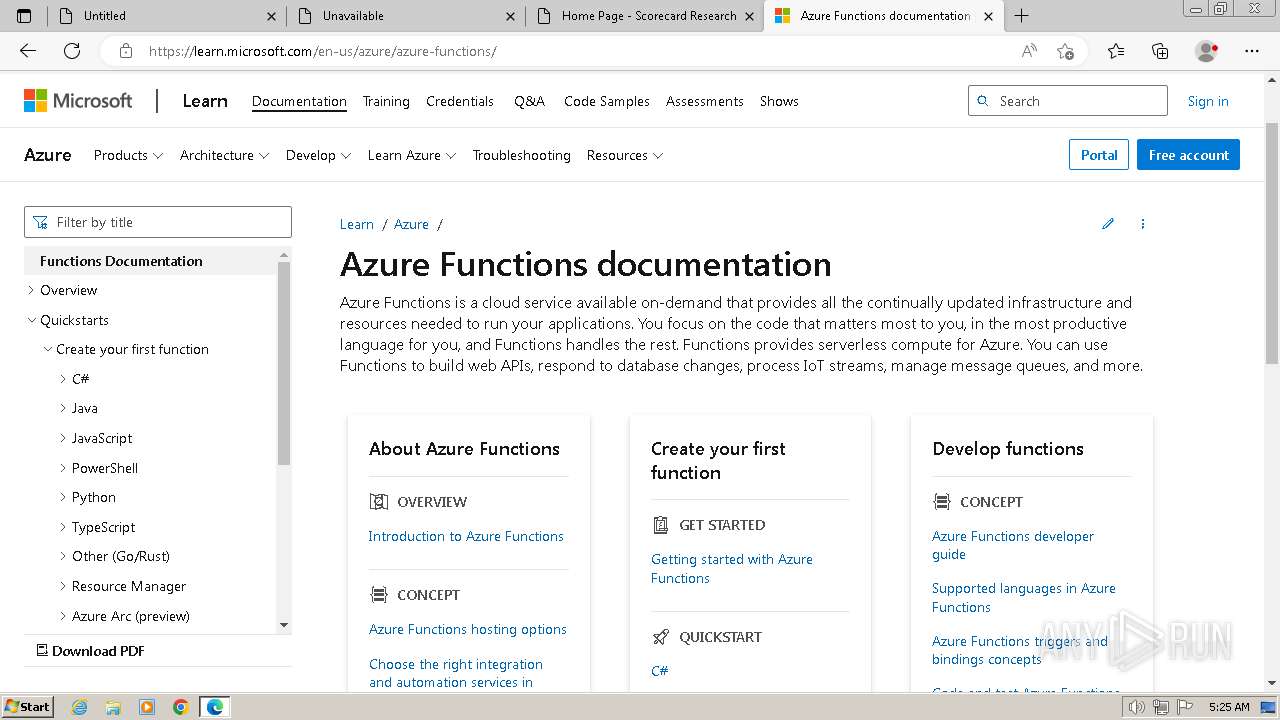Open Code Samples in top nav
Viewport: 1280px width, 720px height.
coord(607,101)
